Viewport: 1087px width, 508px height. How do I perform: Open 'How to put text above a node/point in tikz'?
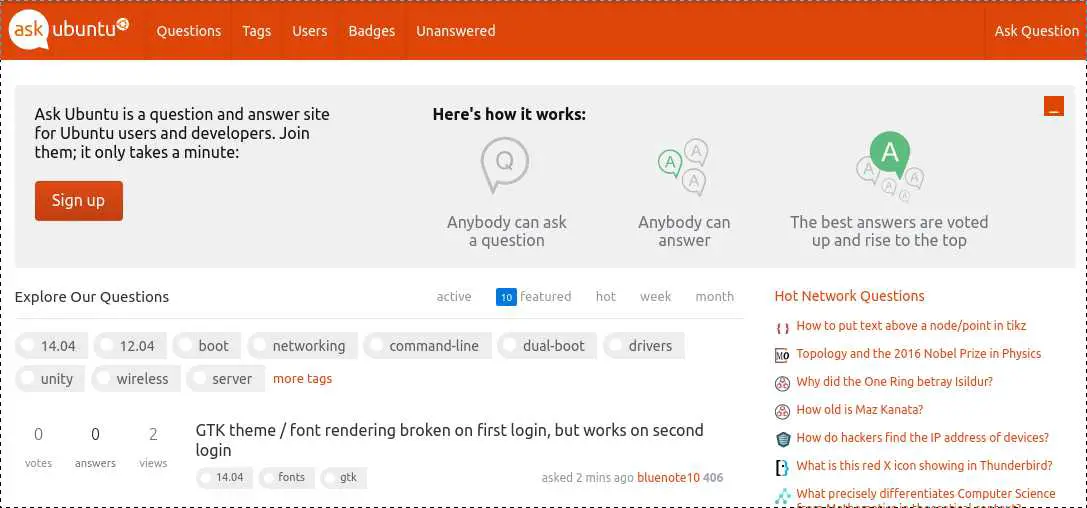click(911, 325)
